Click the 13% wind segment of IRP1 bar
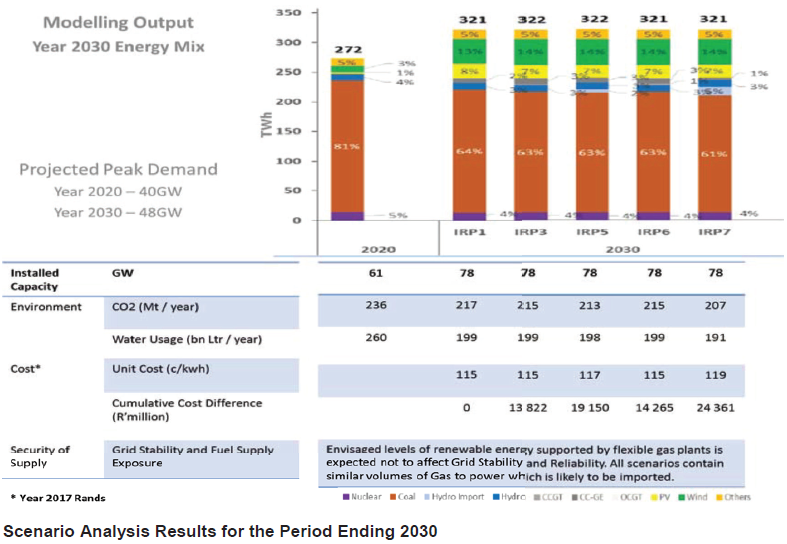 pyautogui.click(x=469, y=51)
